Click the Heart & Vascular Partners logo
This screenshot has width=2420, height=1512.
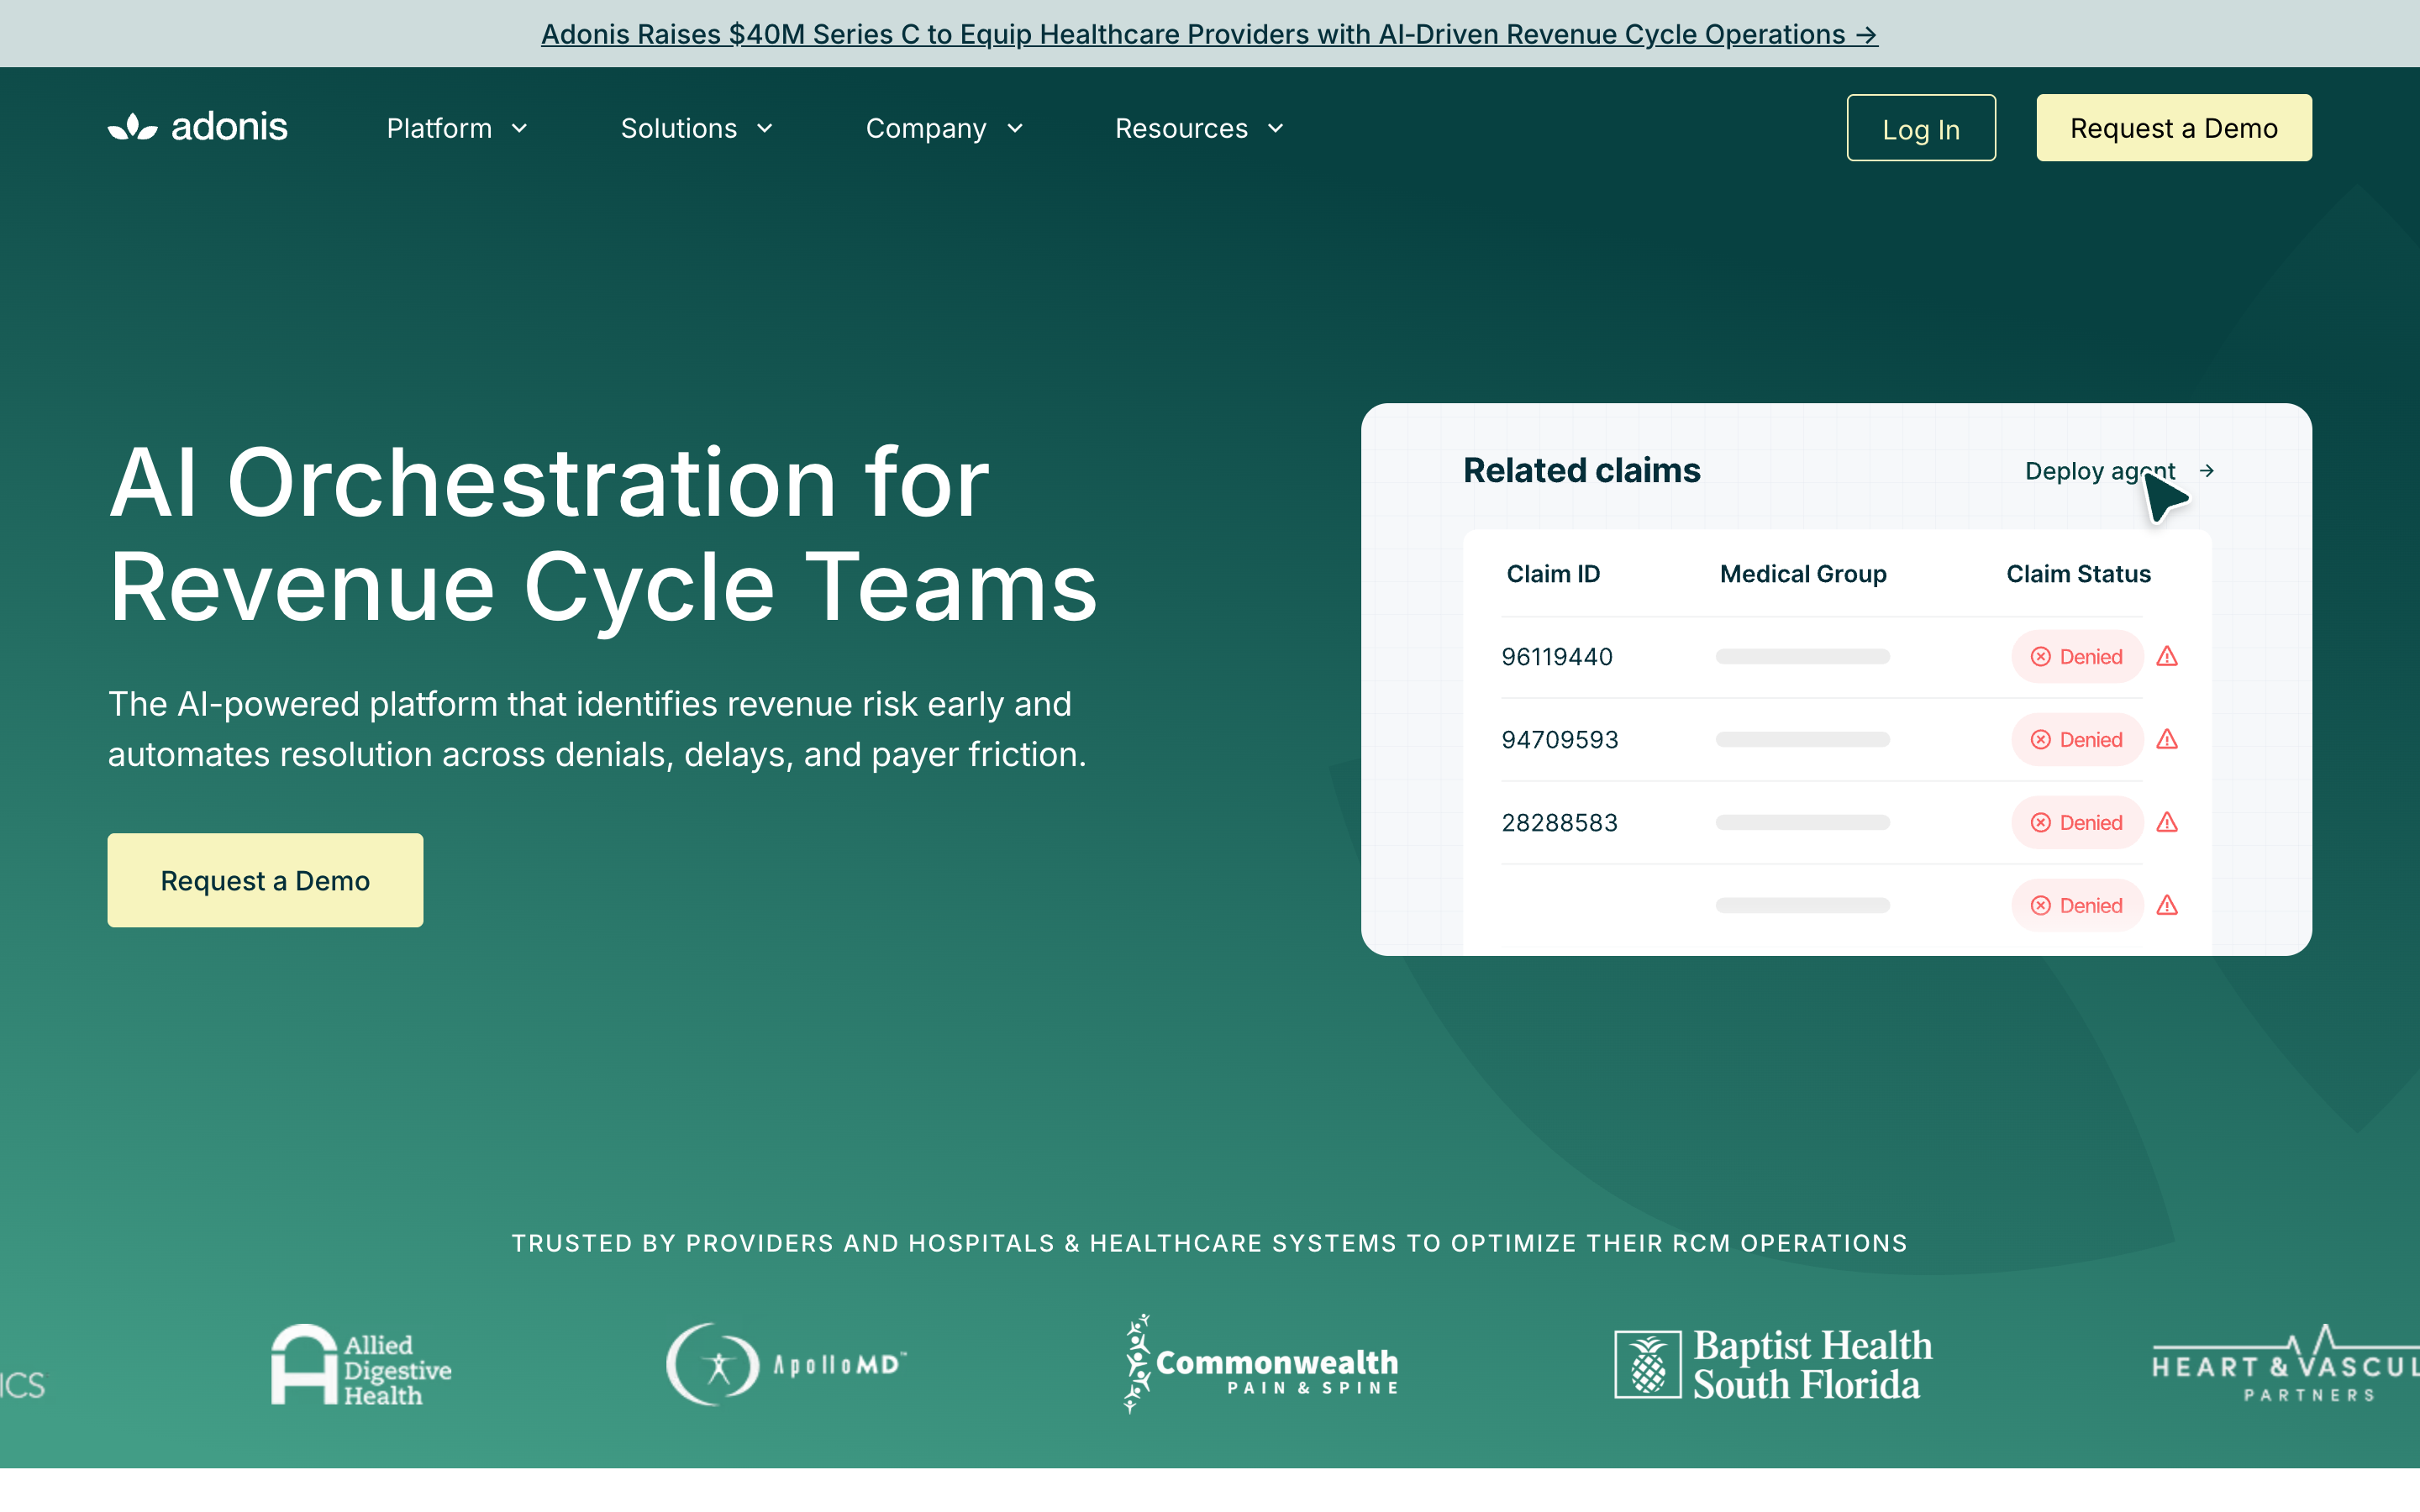(x=2286, y=1365)
